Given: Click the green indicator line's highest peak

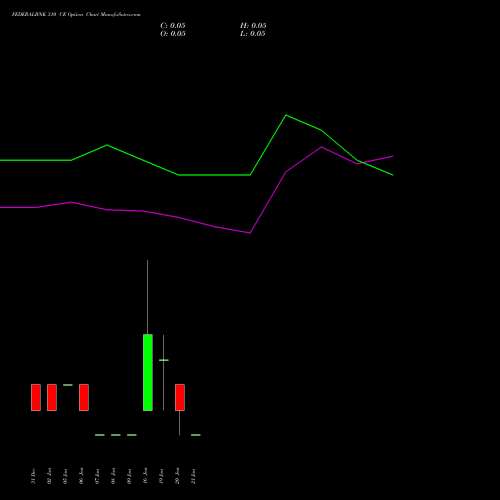Looking at the screenshot, I should pyautogui.click(x=286, y=115).
